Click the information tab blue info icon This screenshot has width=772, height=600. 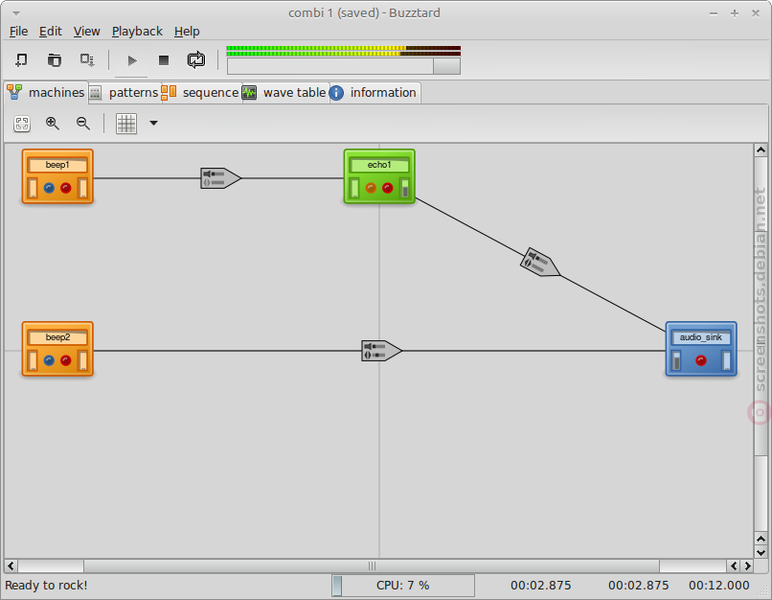point(336,93)
